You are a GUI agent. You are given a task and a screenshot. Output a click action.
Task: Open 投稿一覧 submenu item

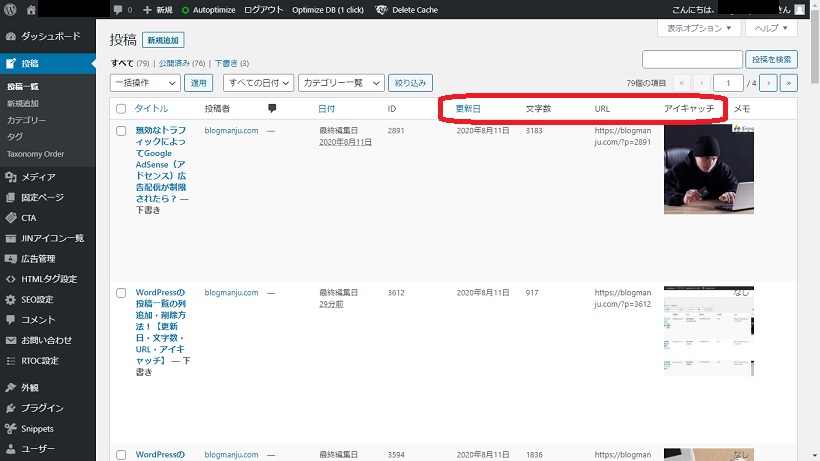(x=23, y=87)
